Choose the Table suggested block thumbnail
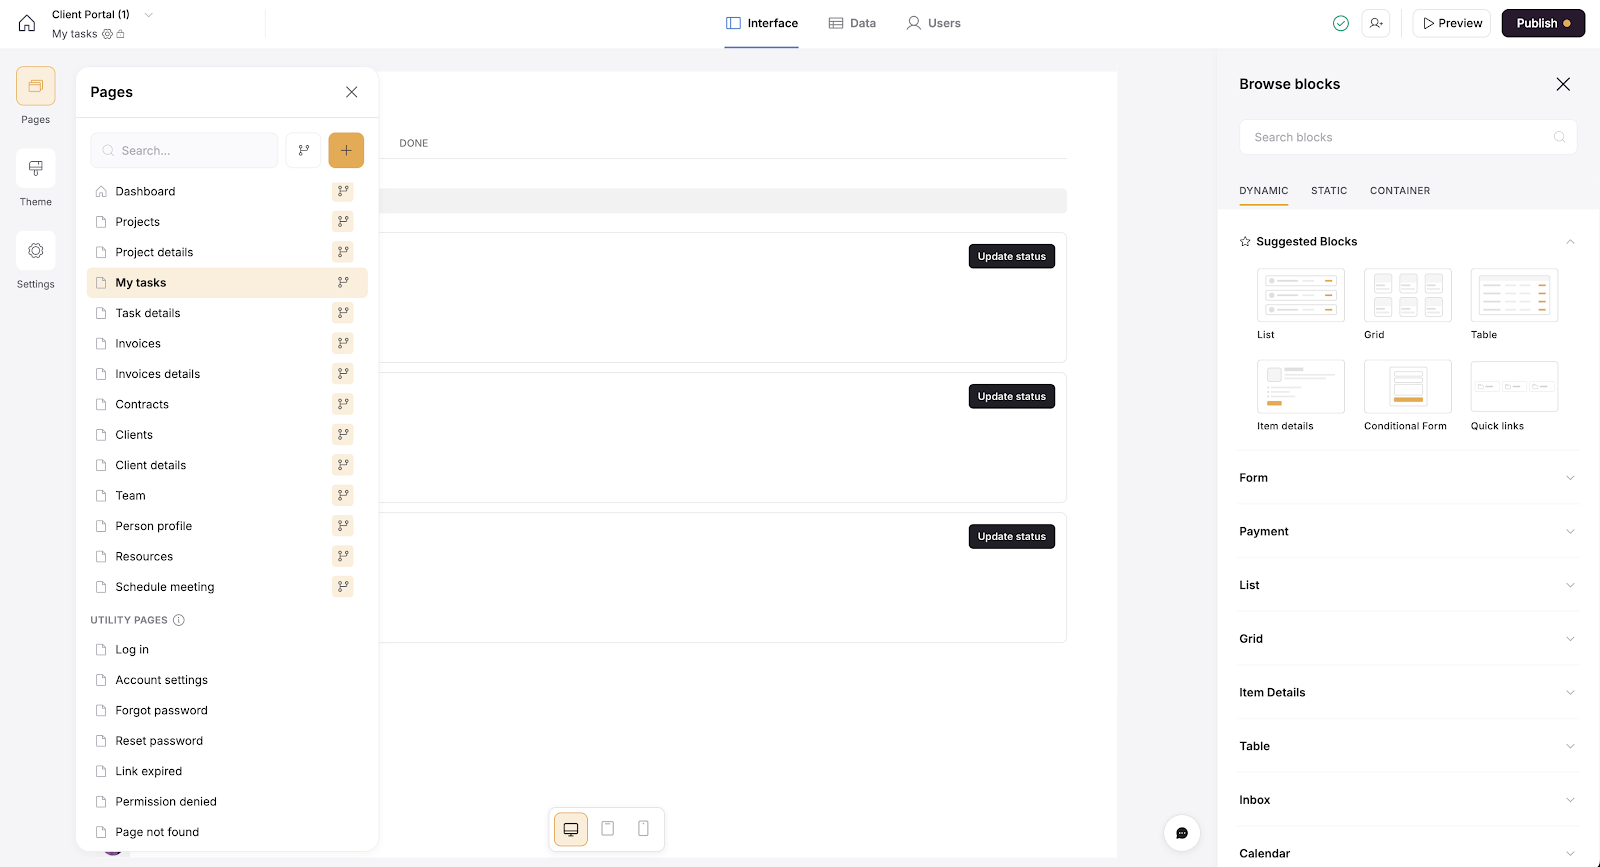Viewport: 1600px width, 867px height. pos(1514,295)
